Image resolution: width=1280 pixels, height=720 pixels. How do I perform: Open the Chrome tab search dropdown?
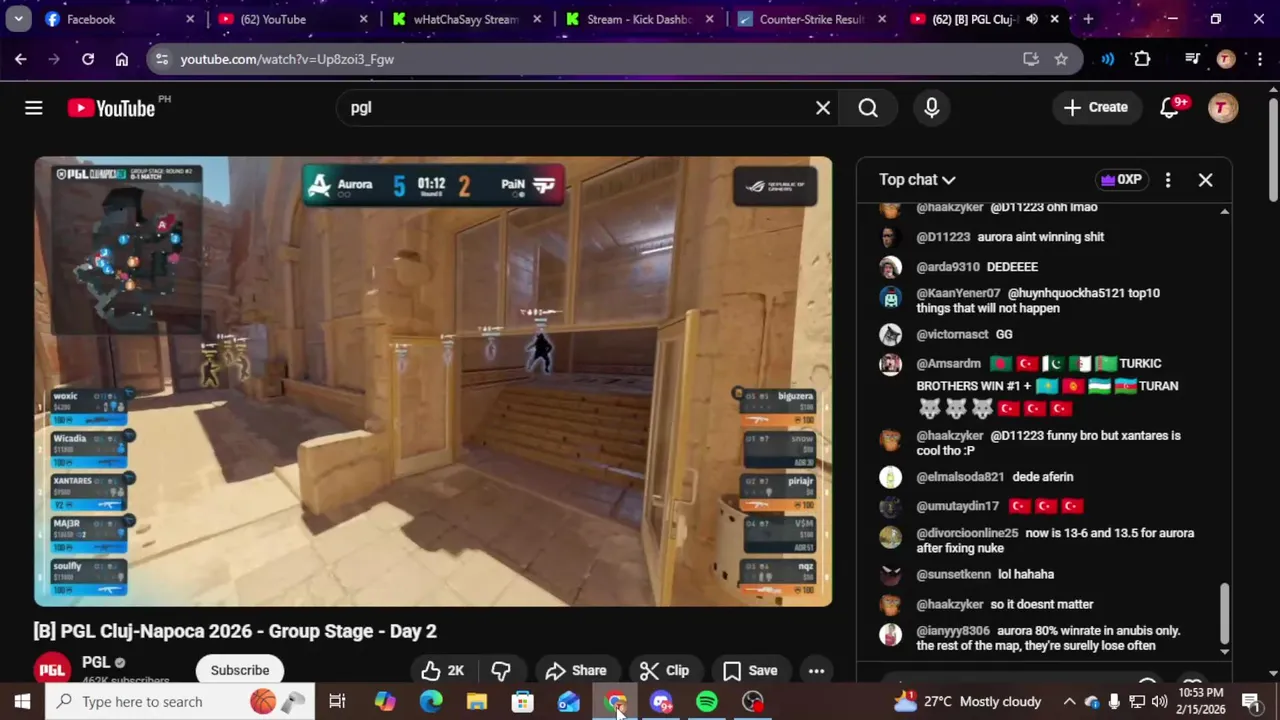point(18,19)
